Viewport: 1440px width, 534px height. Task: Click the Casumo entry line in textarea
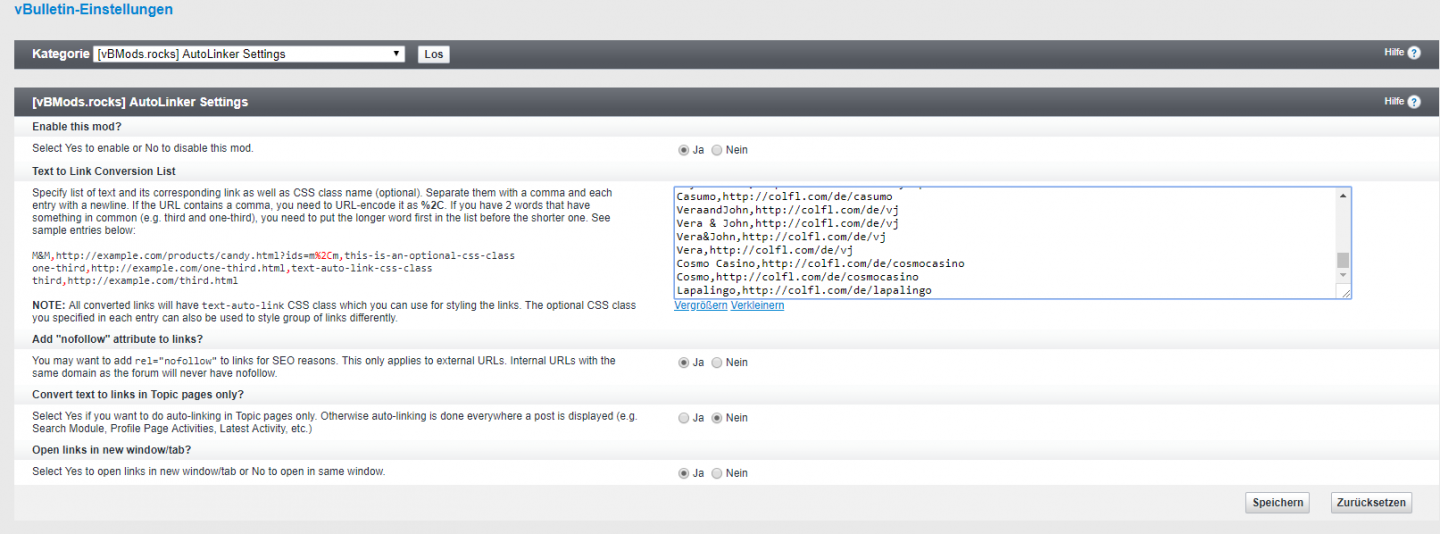click(784, 197)
